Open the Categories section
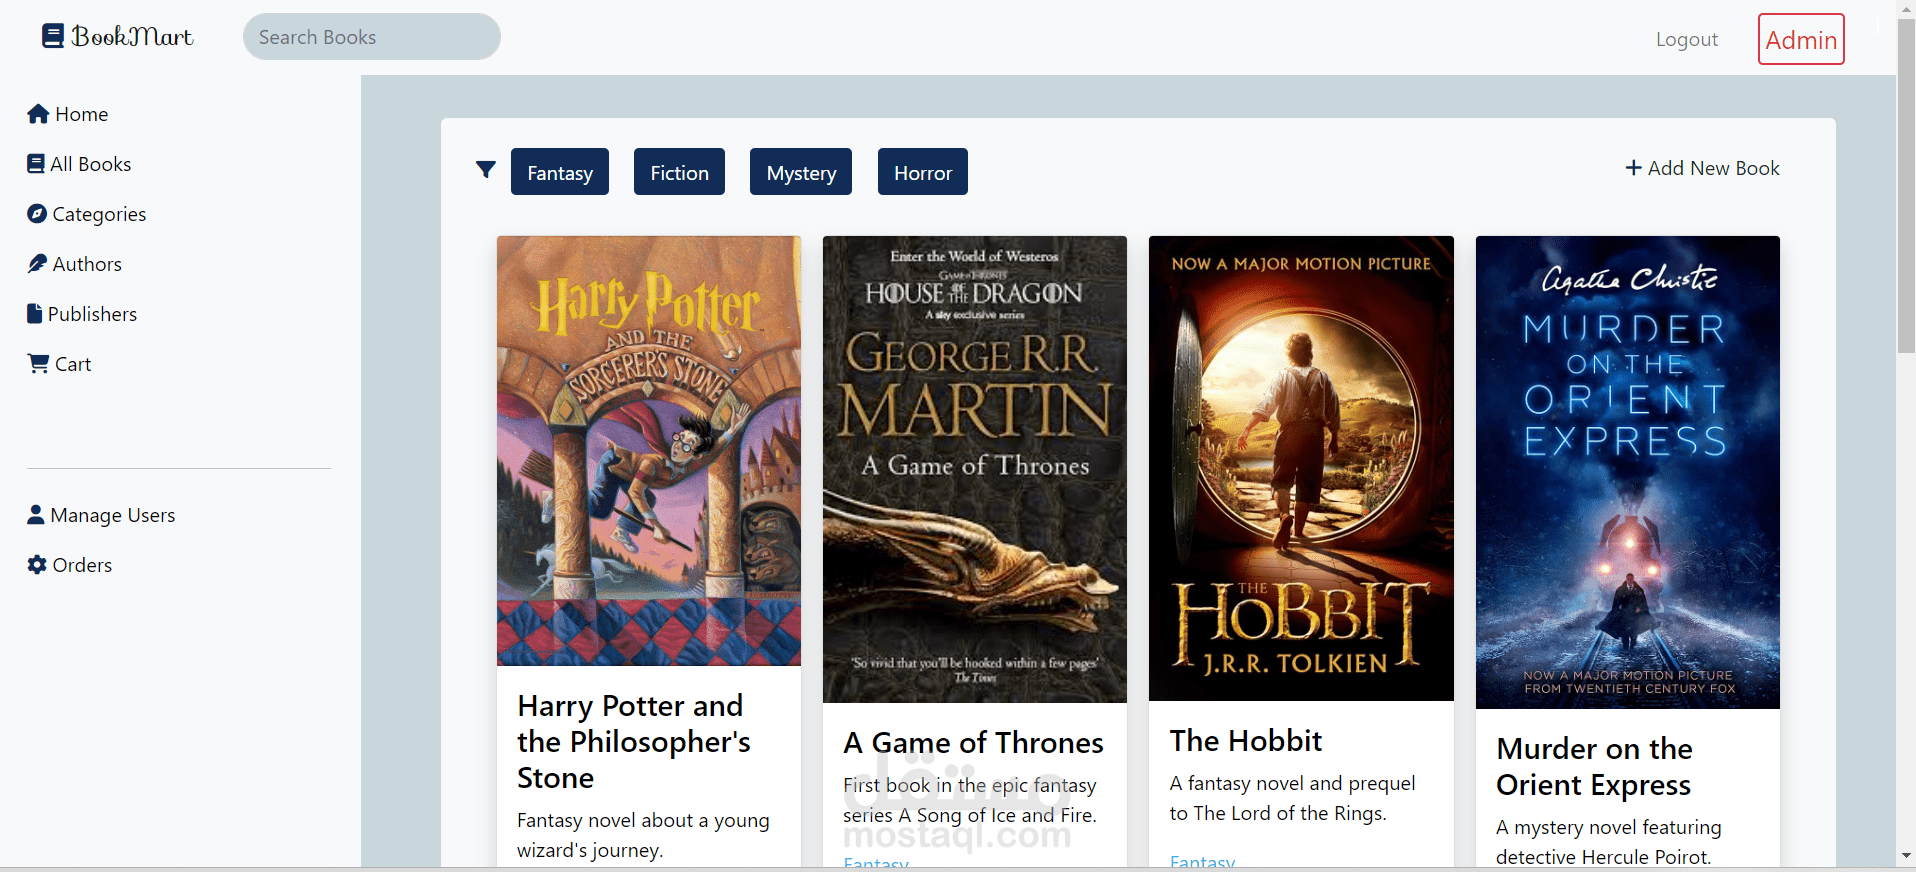Image resolution: width=1916 pixels, height=872 pixels. [x=87, y=214]
